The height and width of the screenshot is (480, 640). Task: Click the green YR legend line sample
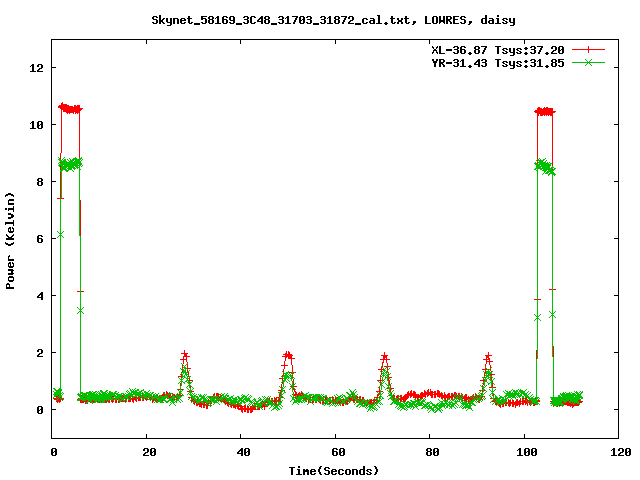click(x=589, y=62)
